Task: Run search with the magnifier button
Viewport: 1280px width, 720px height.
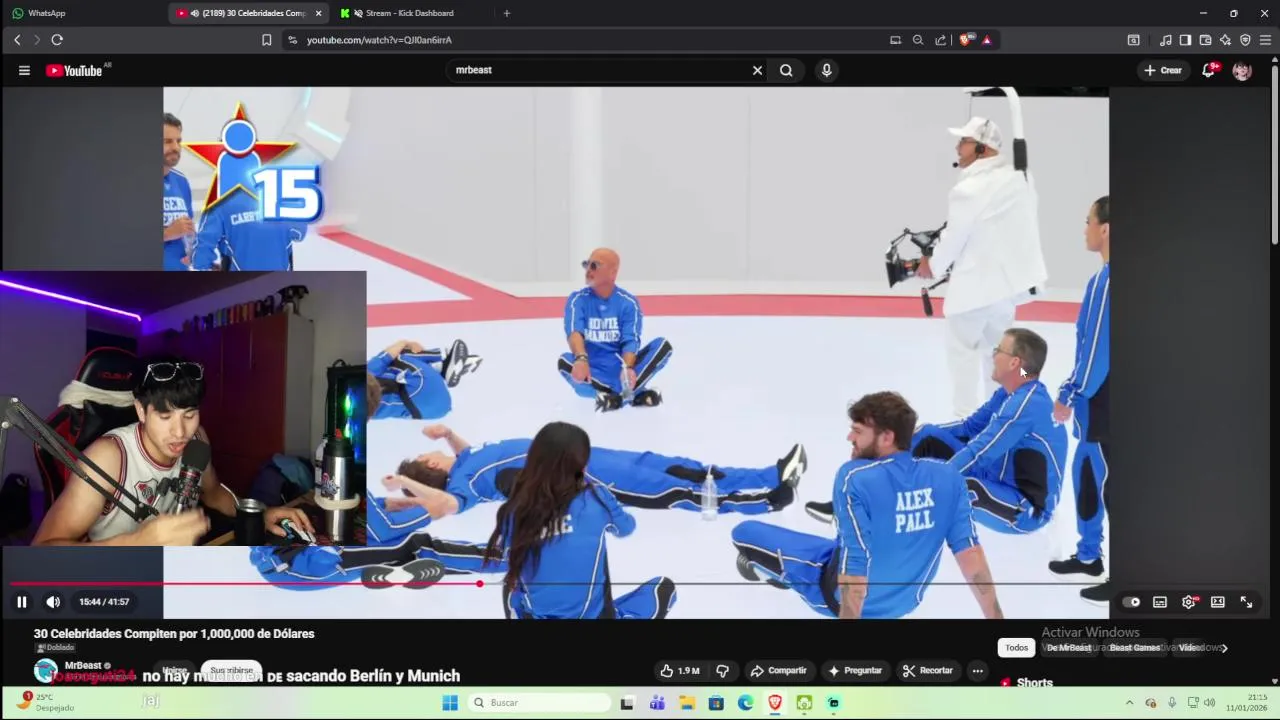Action: tap(786, 70)
